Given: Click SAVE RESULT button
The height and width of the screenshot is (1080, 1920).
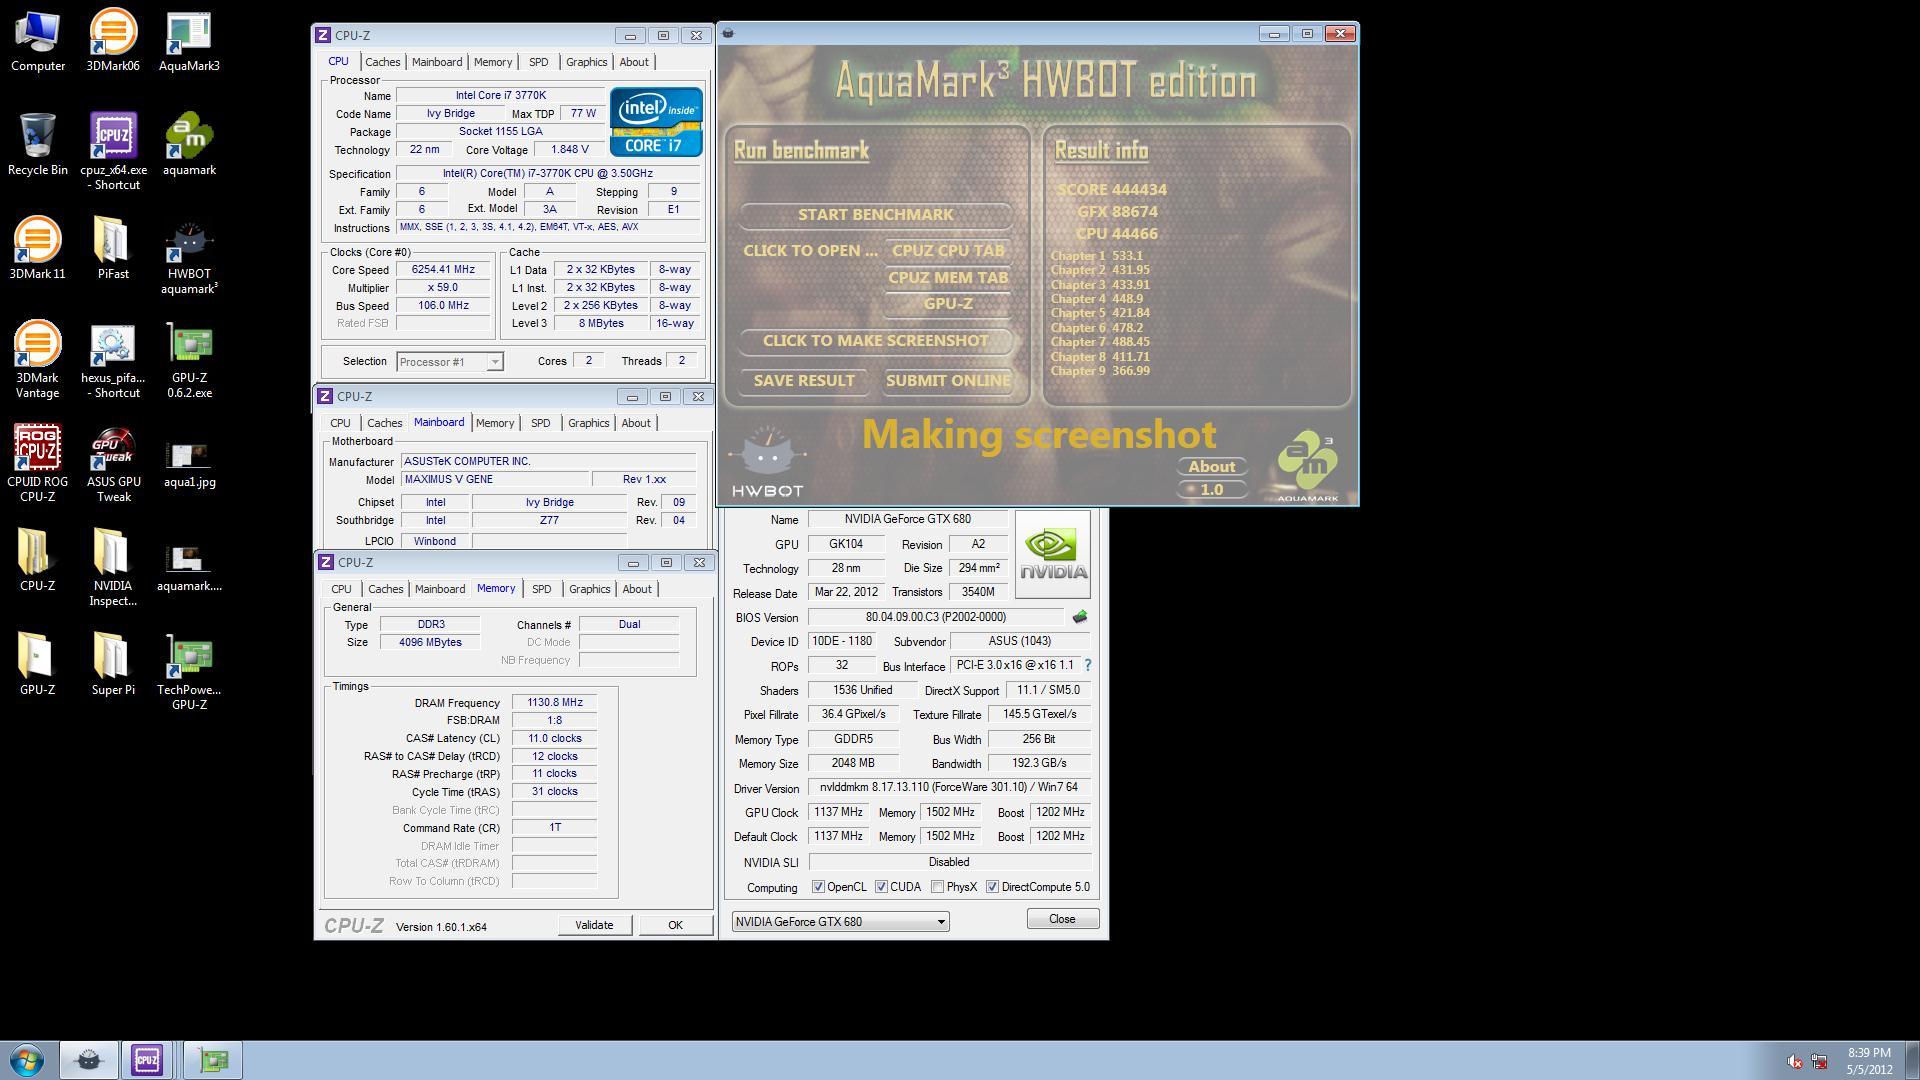Looking at the screenshot, I should pos(804,381).
